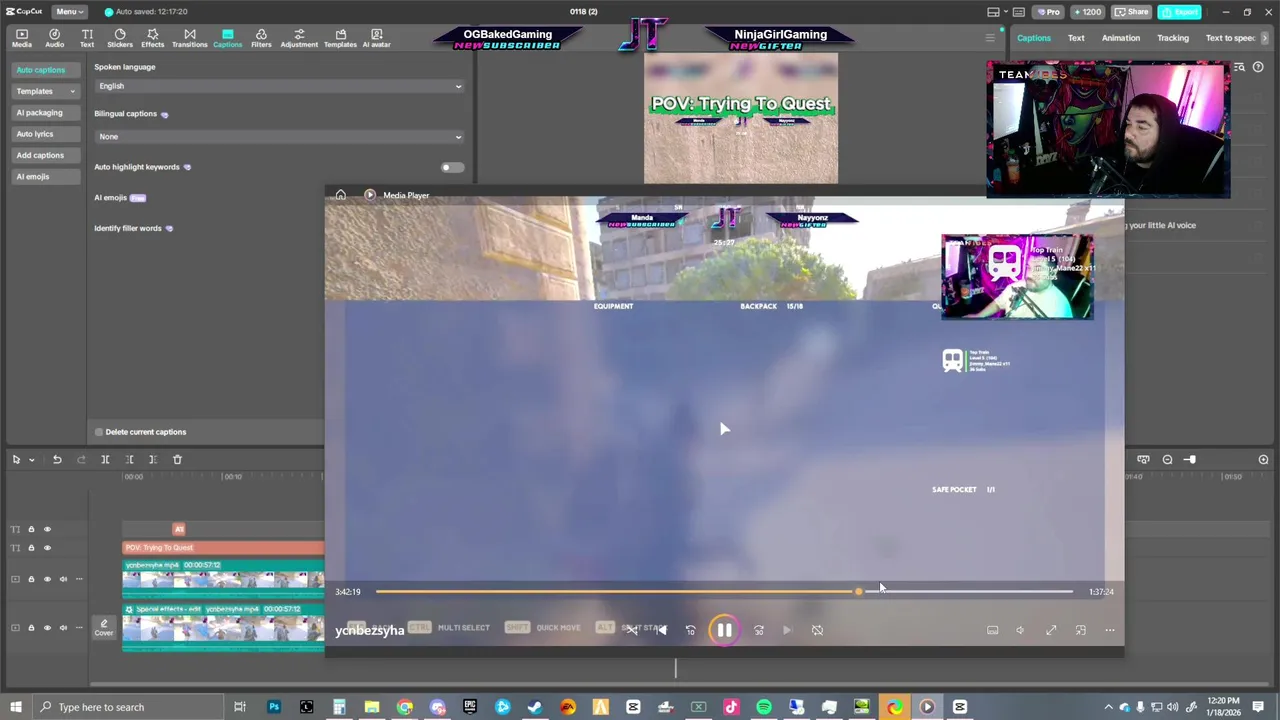Lock the Special effects video track
The width and height of the screenshot is (1280, 720).
click(31, 628)
